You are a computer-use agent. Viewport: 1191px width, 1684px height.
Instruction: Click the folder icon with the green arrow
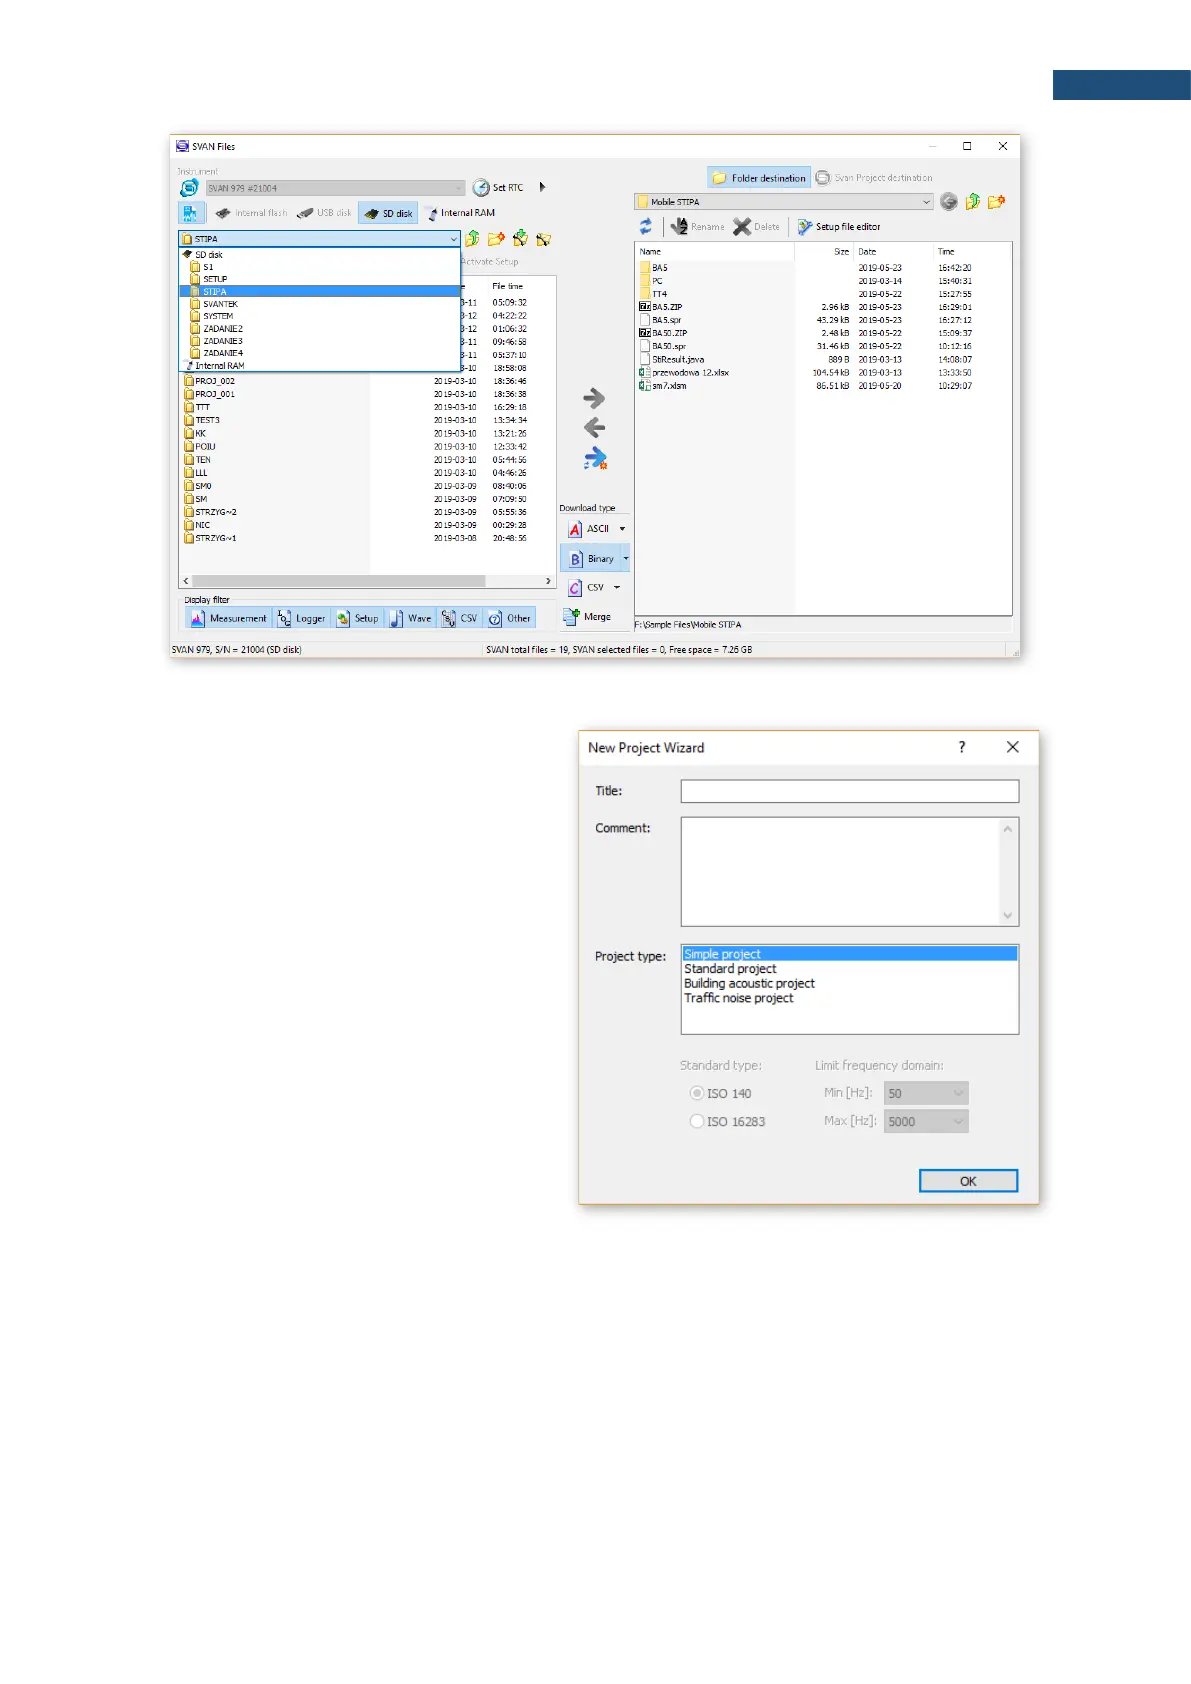(520, 239)
